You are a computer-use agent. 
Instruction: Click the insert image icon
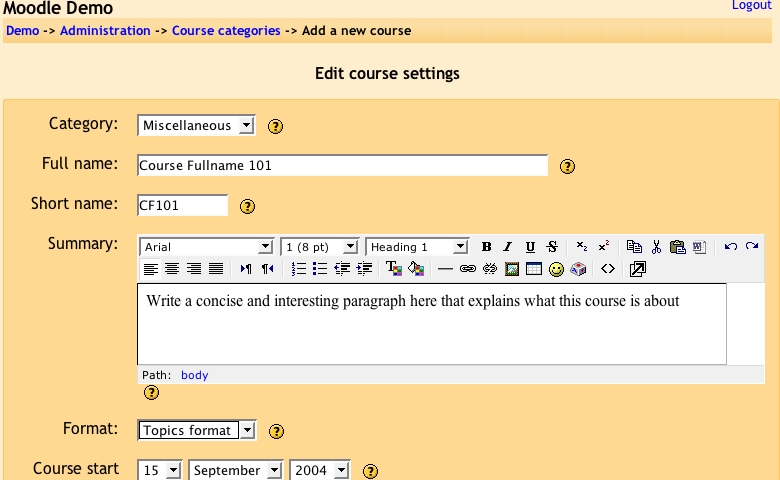pos(512,269)
